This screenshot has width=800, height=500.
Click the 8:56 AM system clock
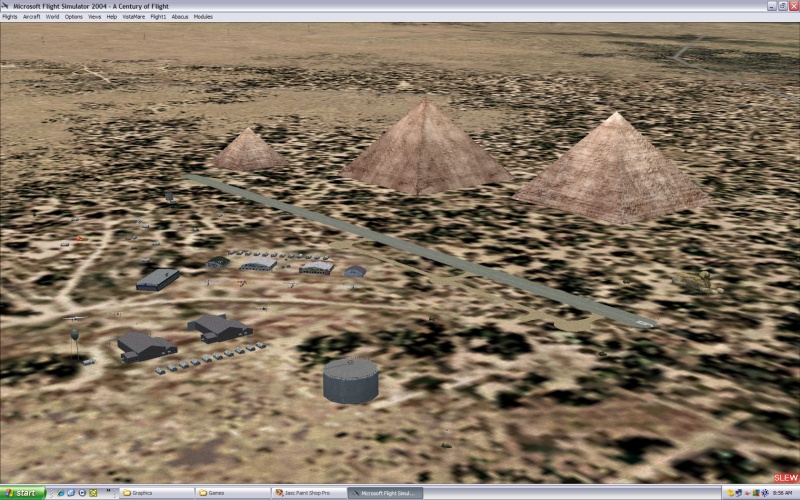[782, 493]
